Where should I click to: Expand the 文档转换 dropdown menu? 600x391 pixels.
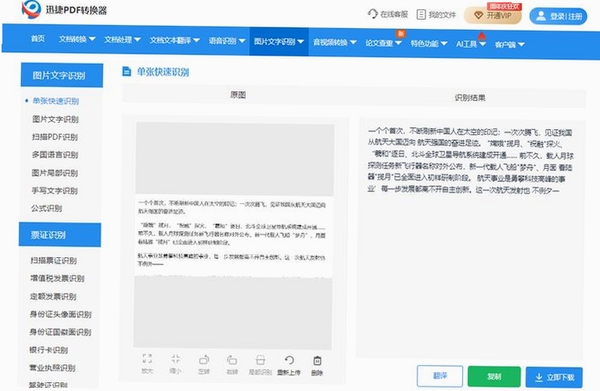coord(77,39)
